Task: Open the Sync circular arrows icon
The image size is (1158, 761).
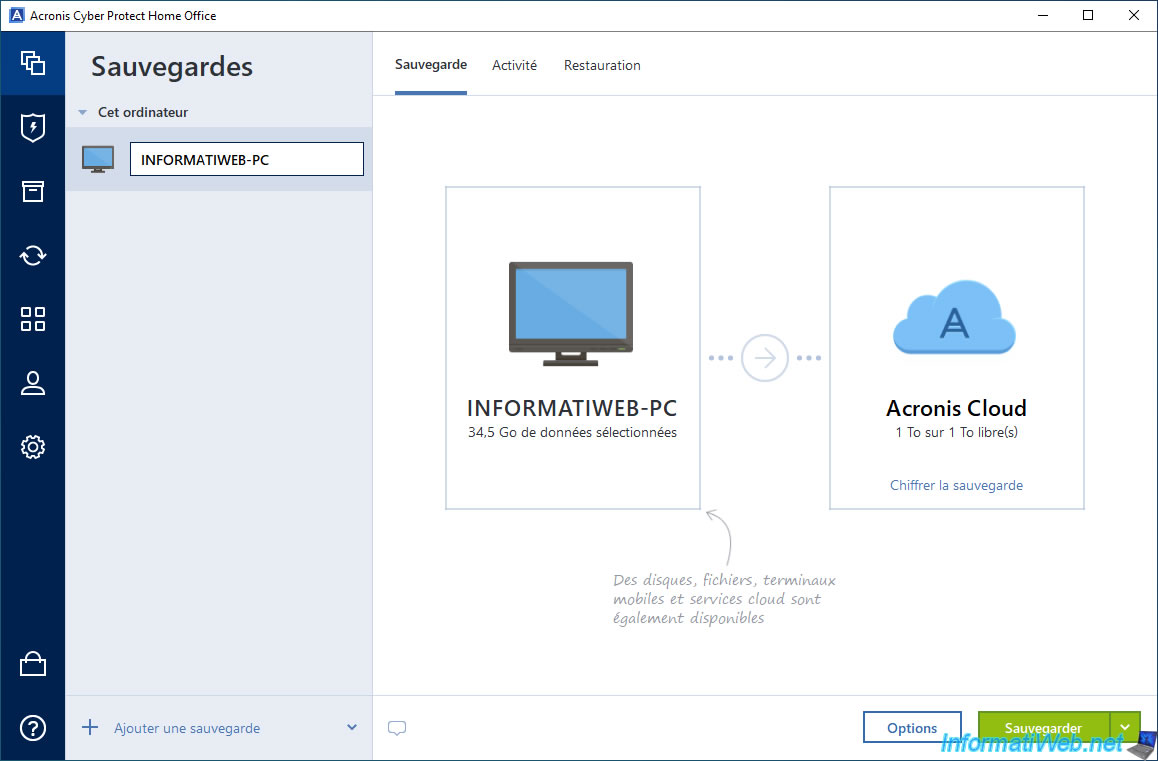Action: coord(32,256)
